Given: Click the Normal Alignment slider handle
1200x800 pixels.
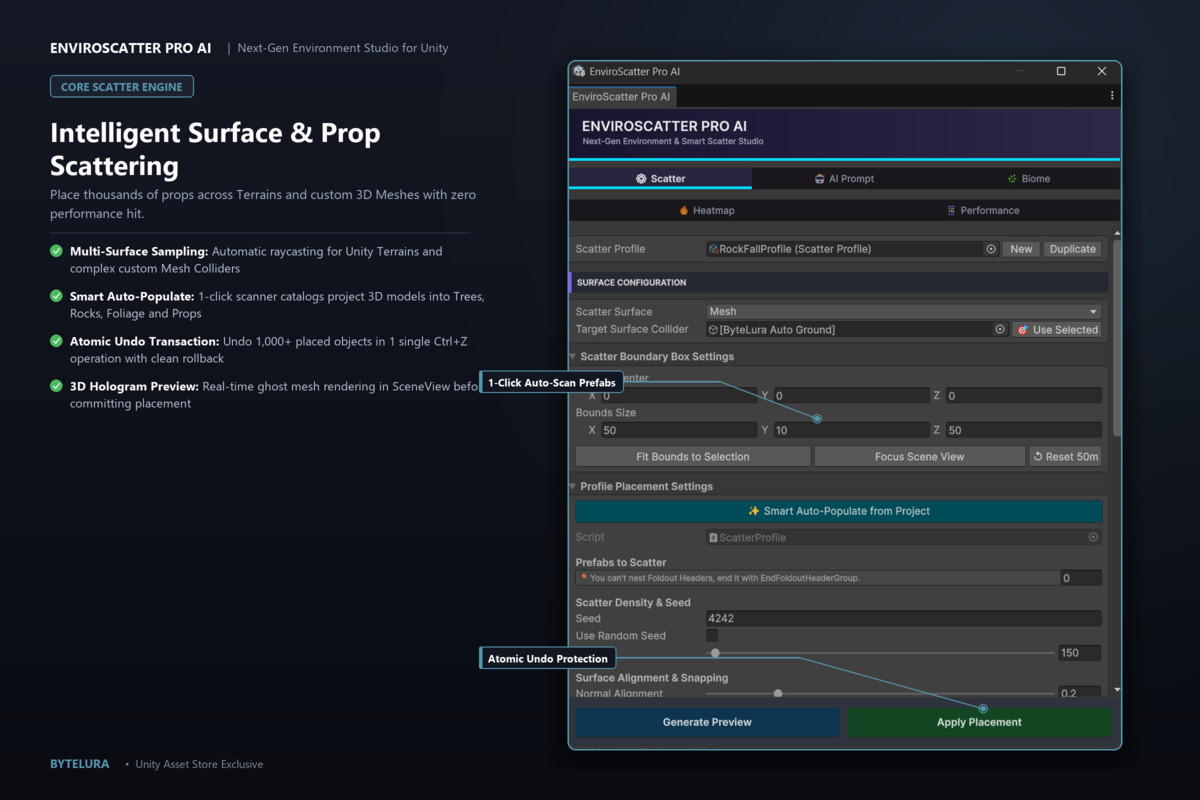Looking at the screenshot, I should [x=778, y=693].
